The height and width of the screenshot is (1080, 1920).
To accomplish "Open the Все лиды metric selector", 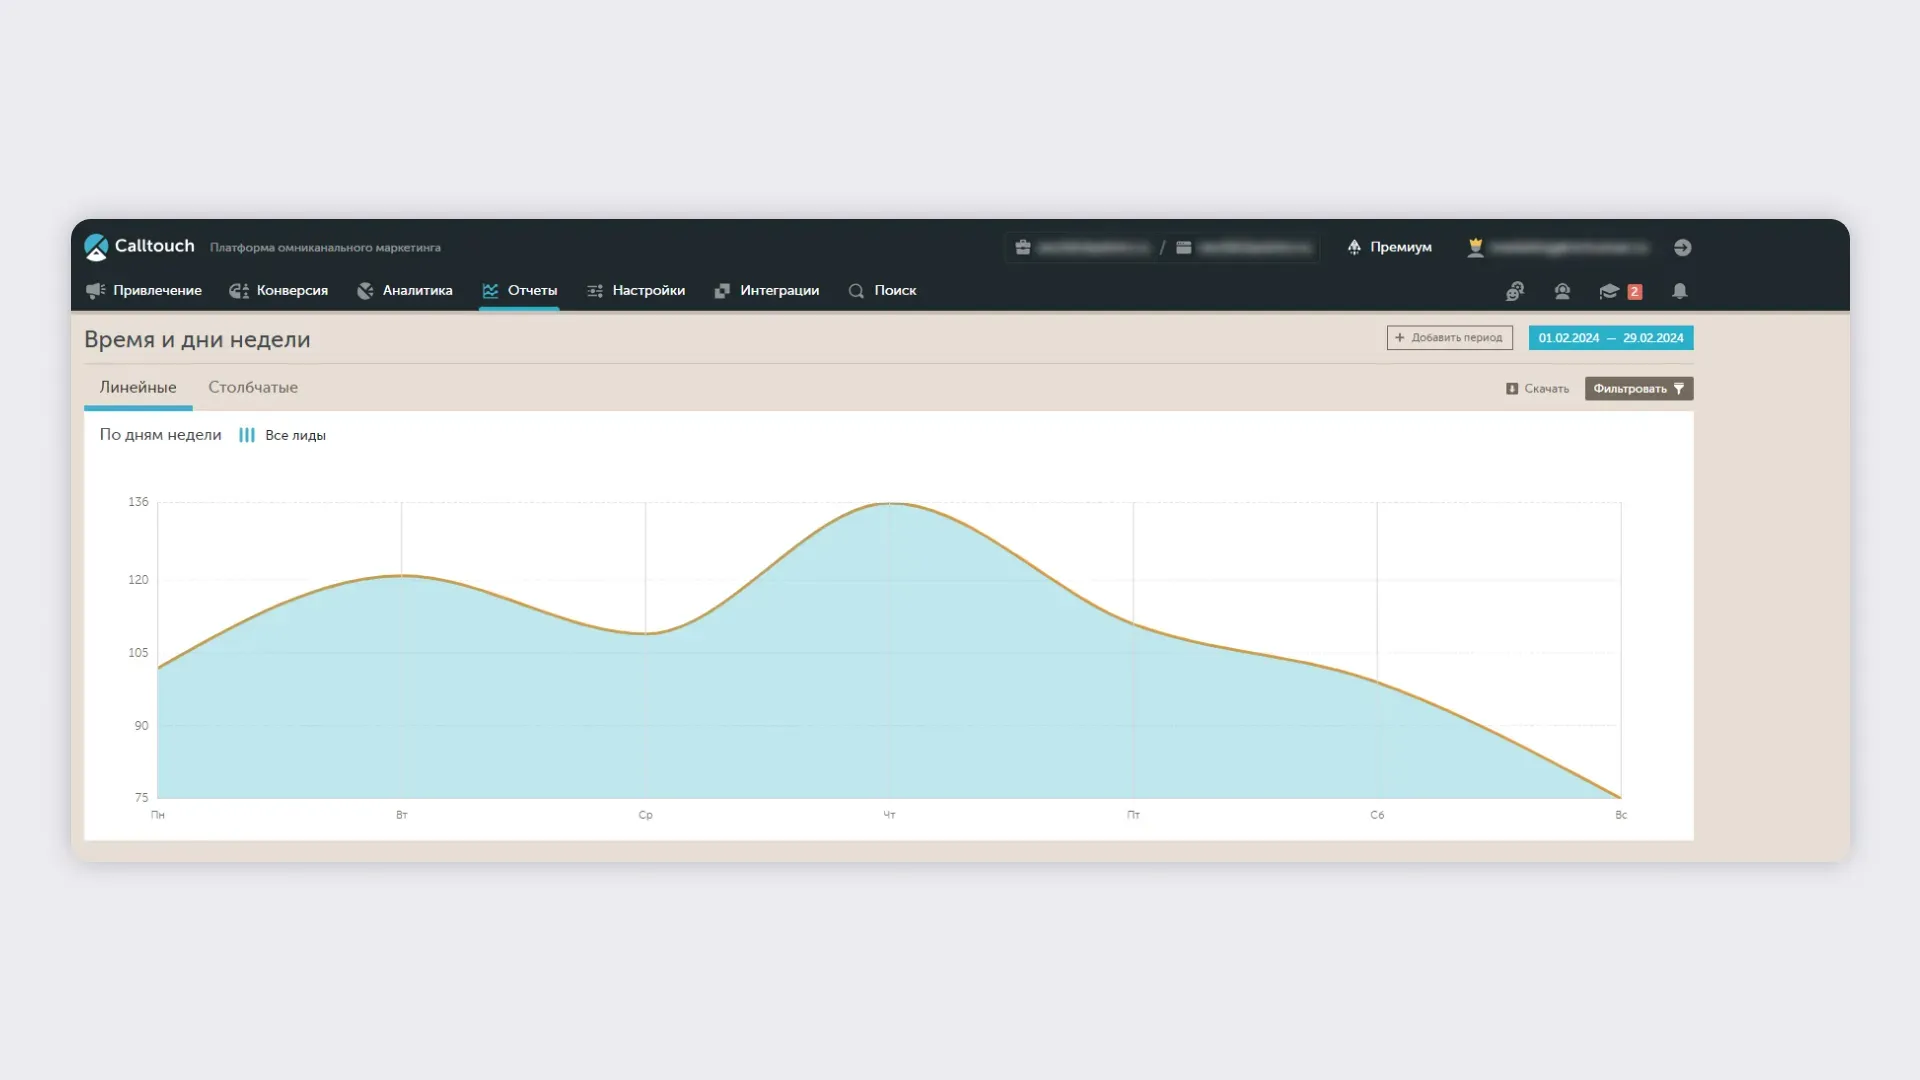I will coord(283,435).
